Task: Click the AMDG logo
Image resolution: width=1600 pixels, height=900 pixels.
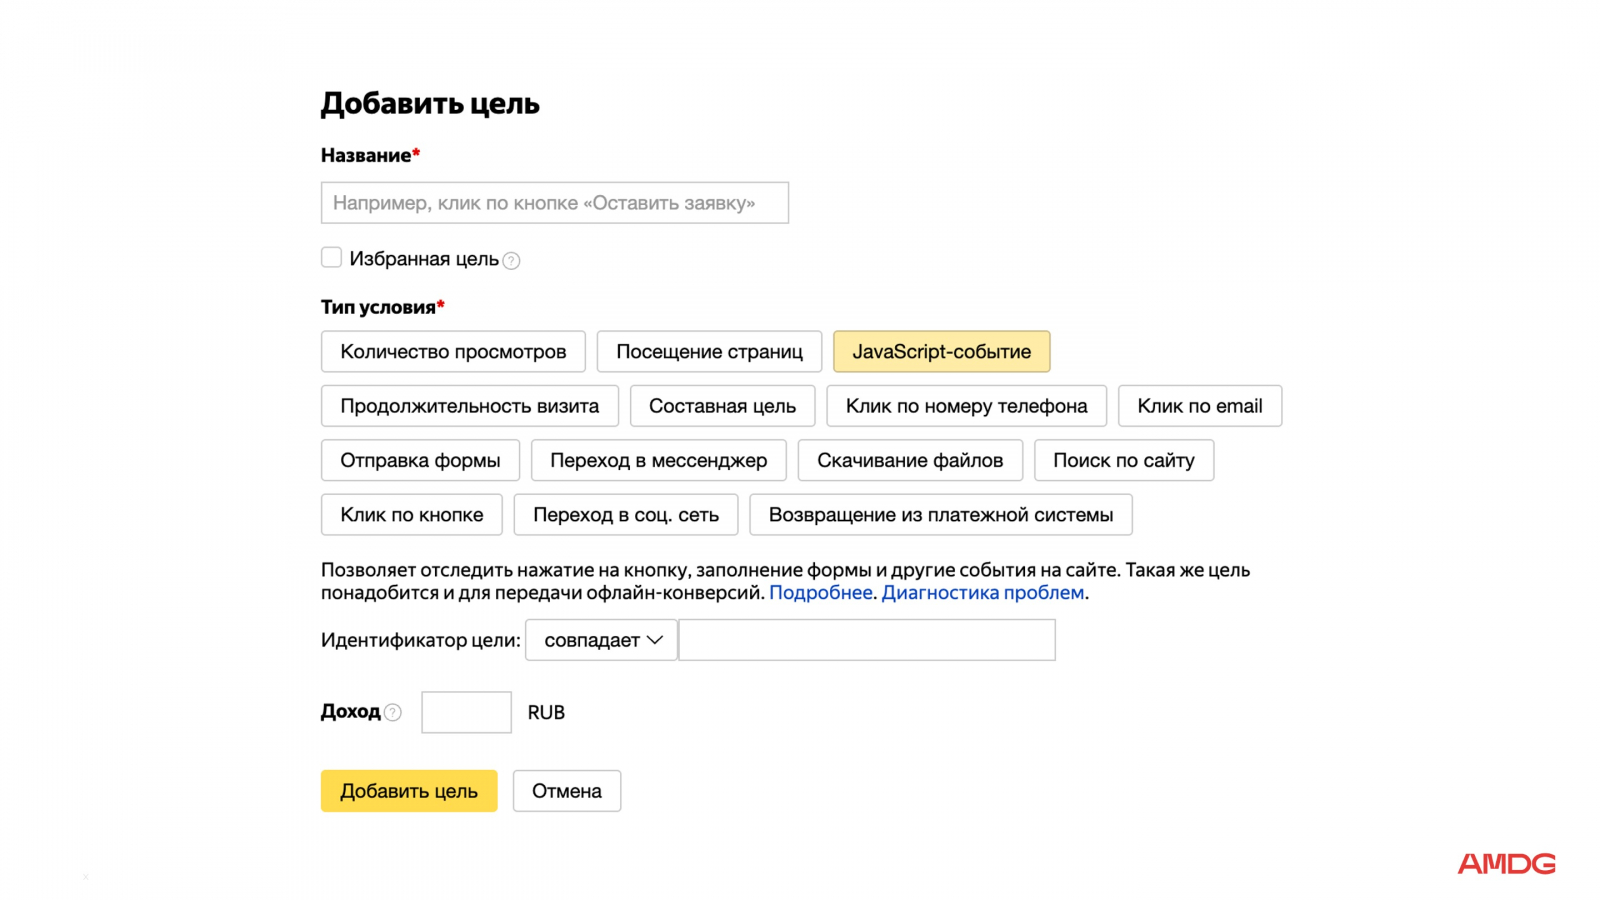Action: coord(1506,864)
